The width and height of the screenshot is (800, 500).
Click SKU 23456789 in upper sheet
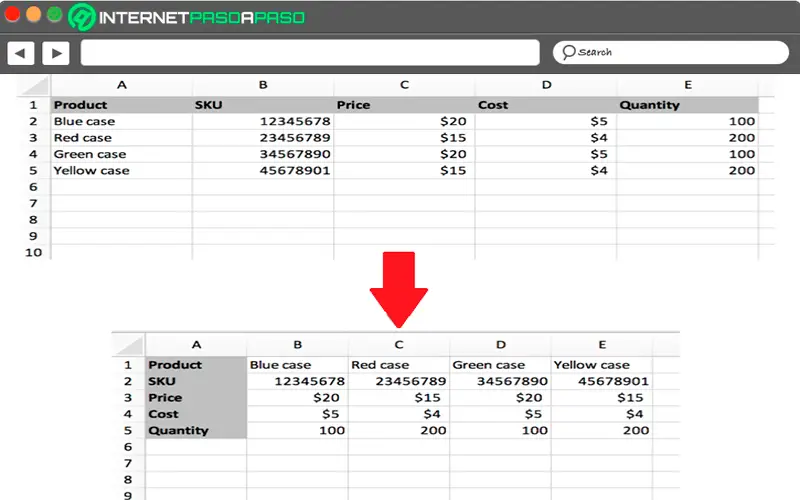[263, 138]
